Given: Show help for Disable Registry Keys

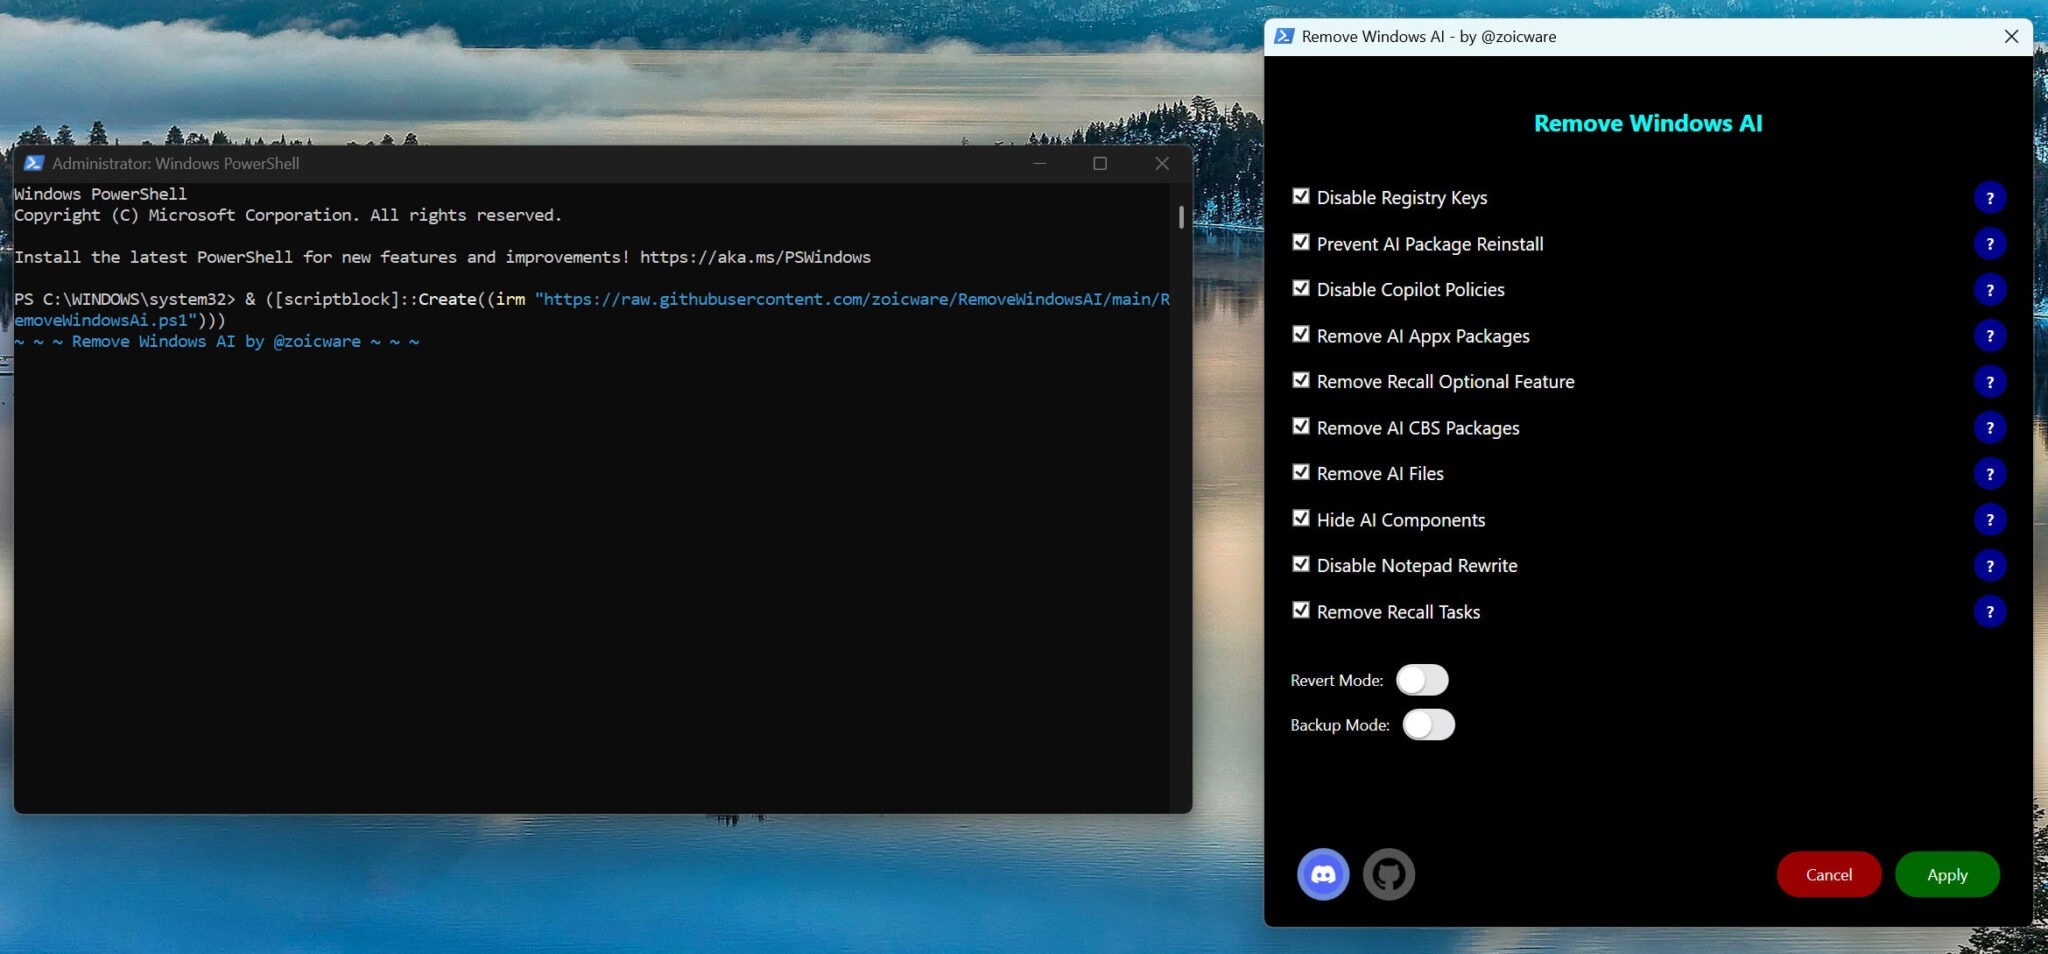Looking at the screenshot, I should click(x=1989, y=198).
